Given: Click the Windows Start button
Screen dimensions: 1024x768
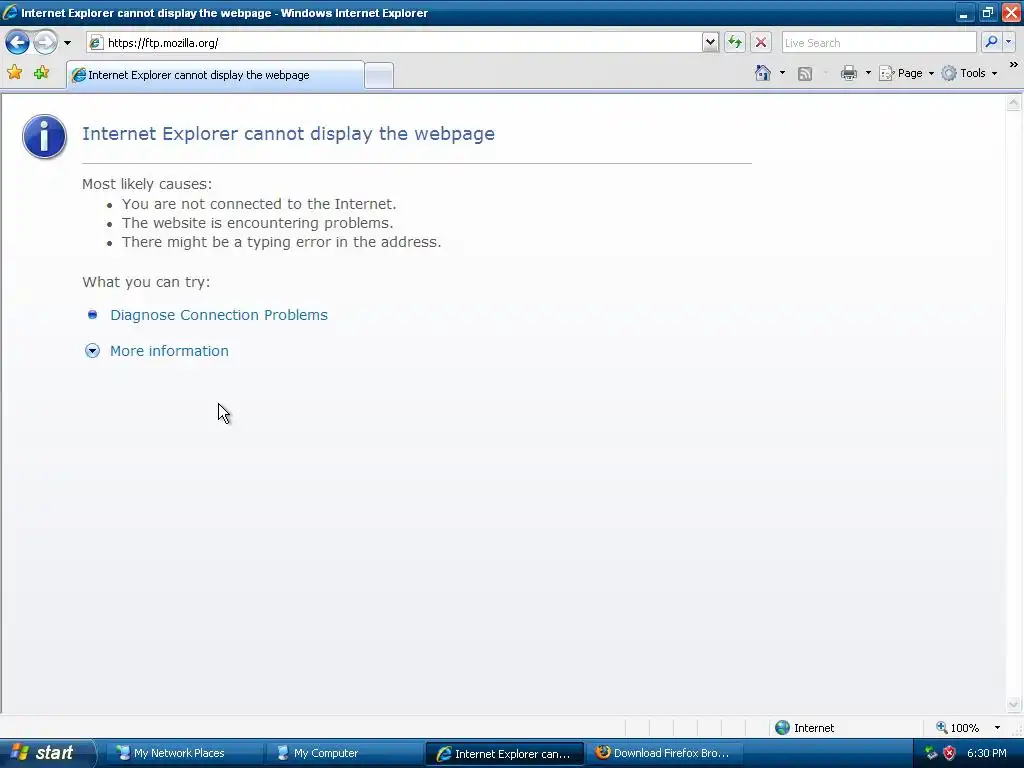Looking at the screenshot, I should (46, 753).
